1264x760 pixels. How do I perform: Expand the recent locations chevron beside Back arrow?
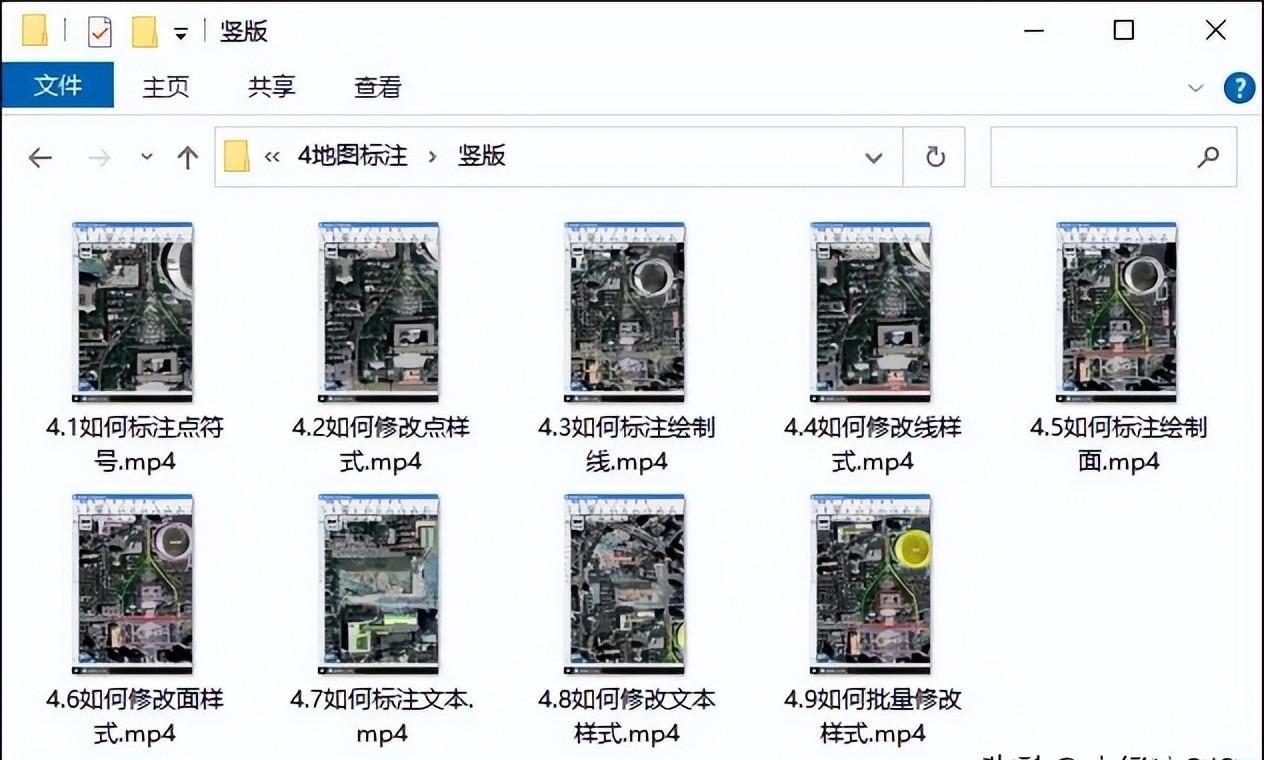click(146, 157)
